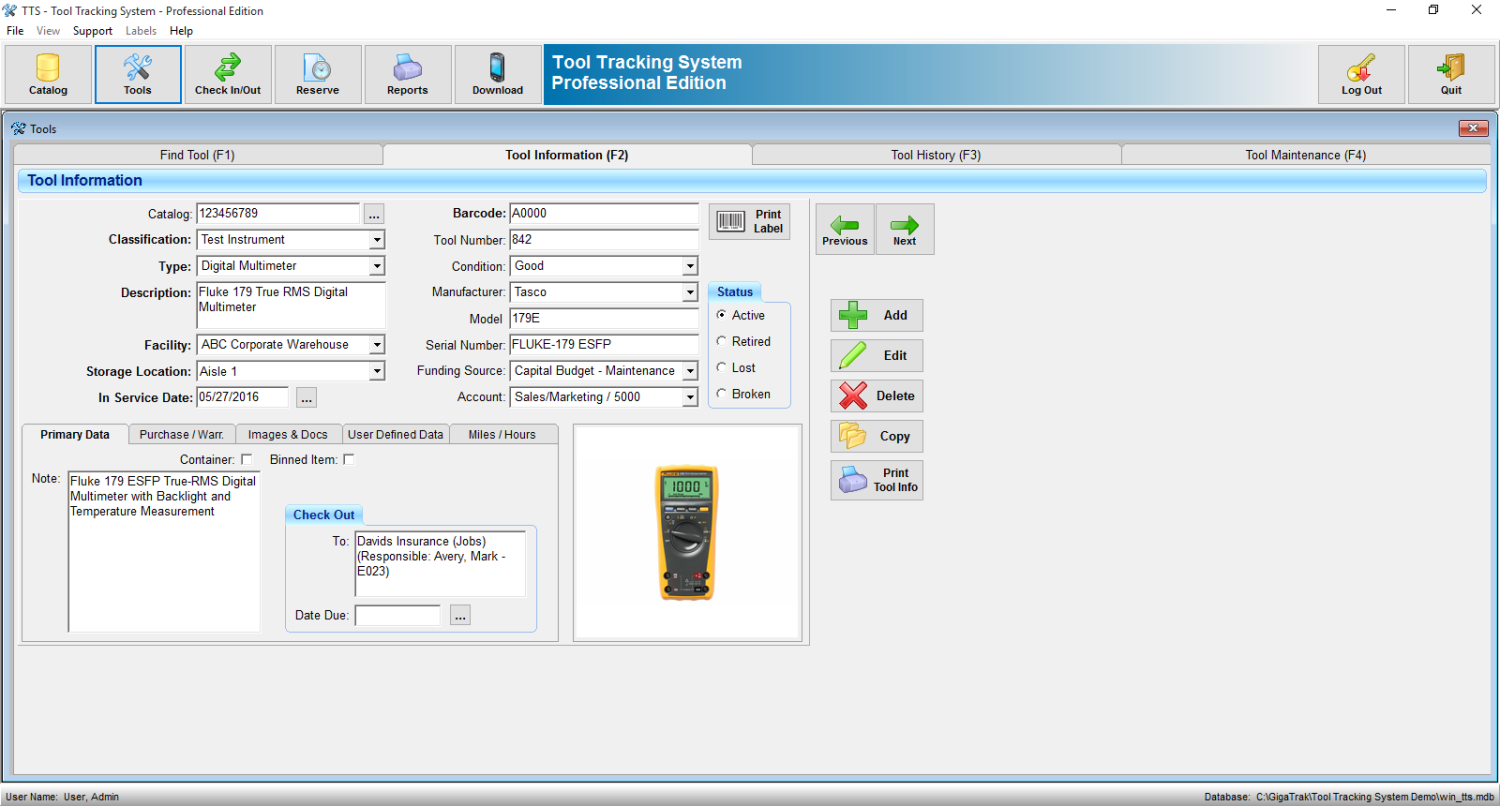Set tool status to Retired

(x=721, y=341)
